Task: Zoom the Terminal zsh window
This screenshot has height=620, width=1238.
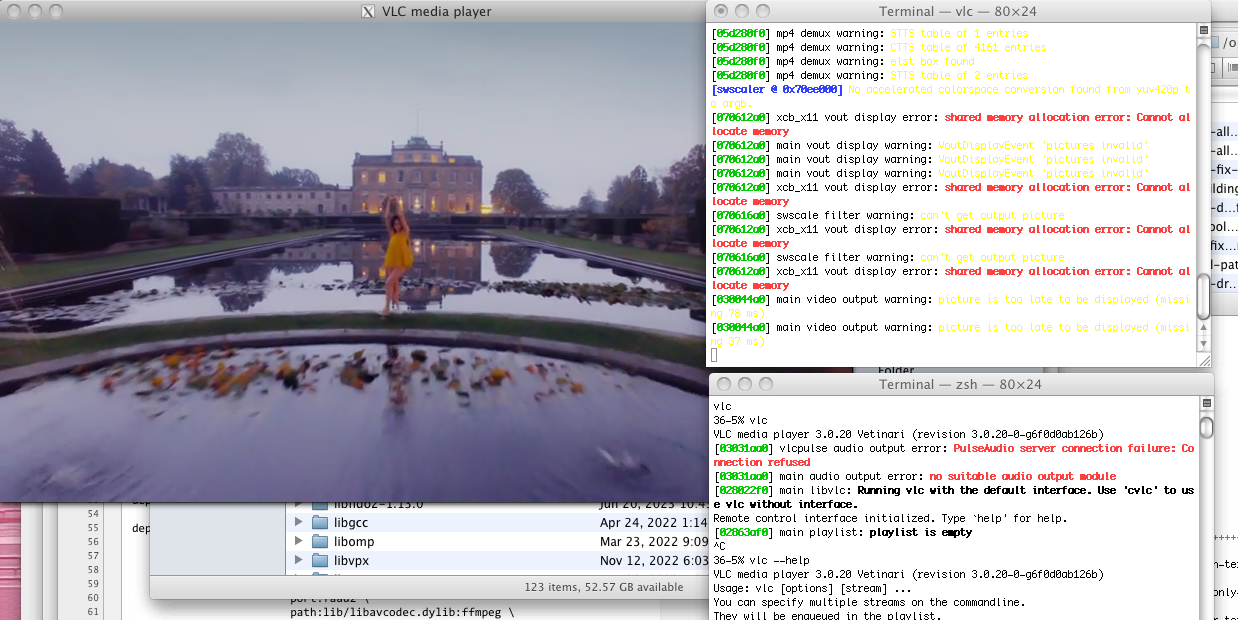Action: (x=765, y=385)
